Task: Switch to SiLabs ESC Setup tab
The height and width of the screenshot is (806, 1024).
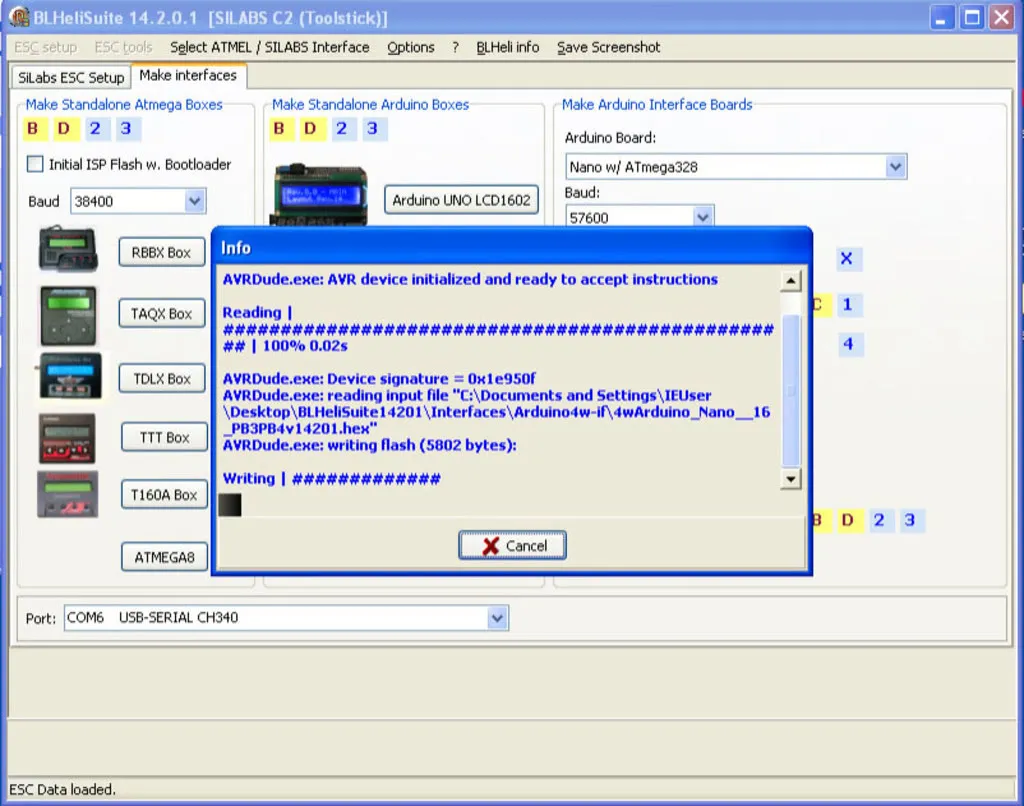Action: pos(71,77)
